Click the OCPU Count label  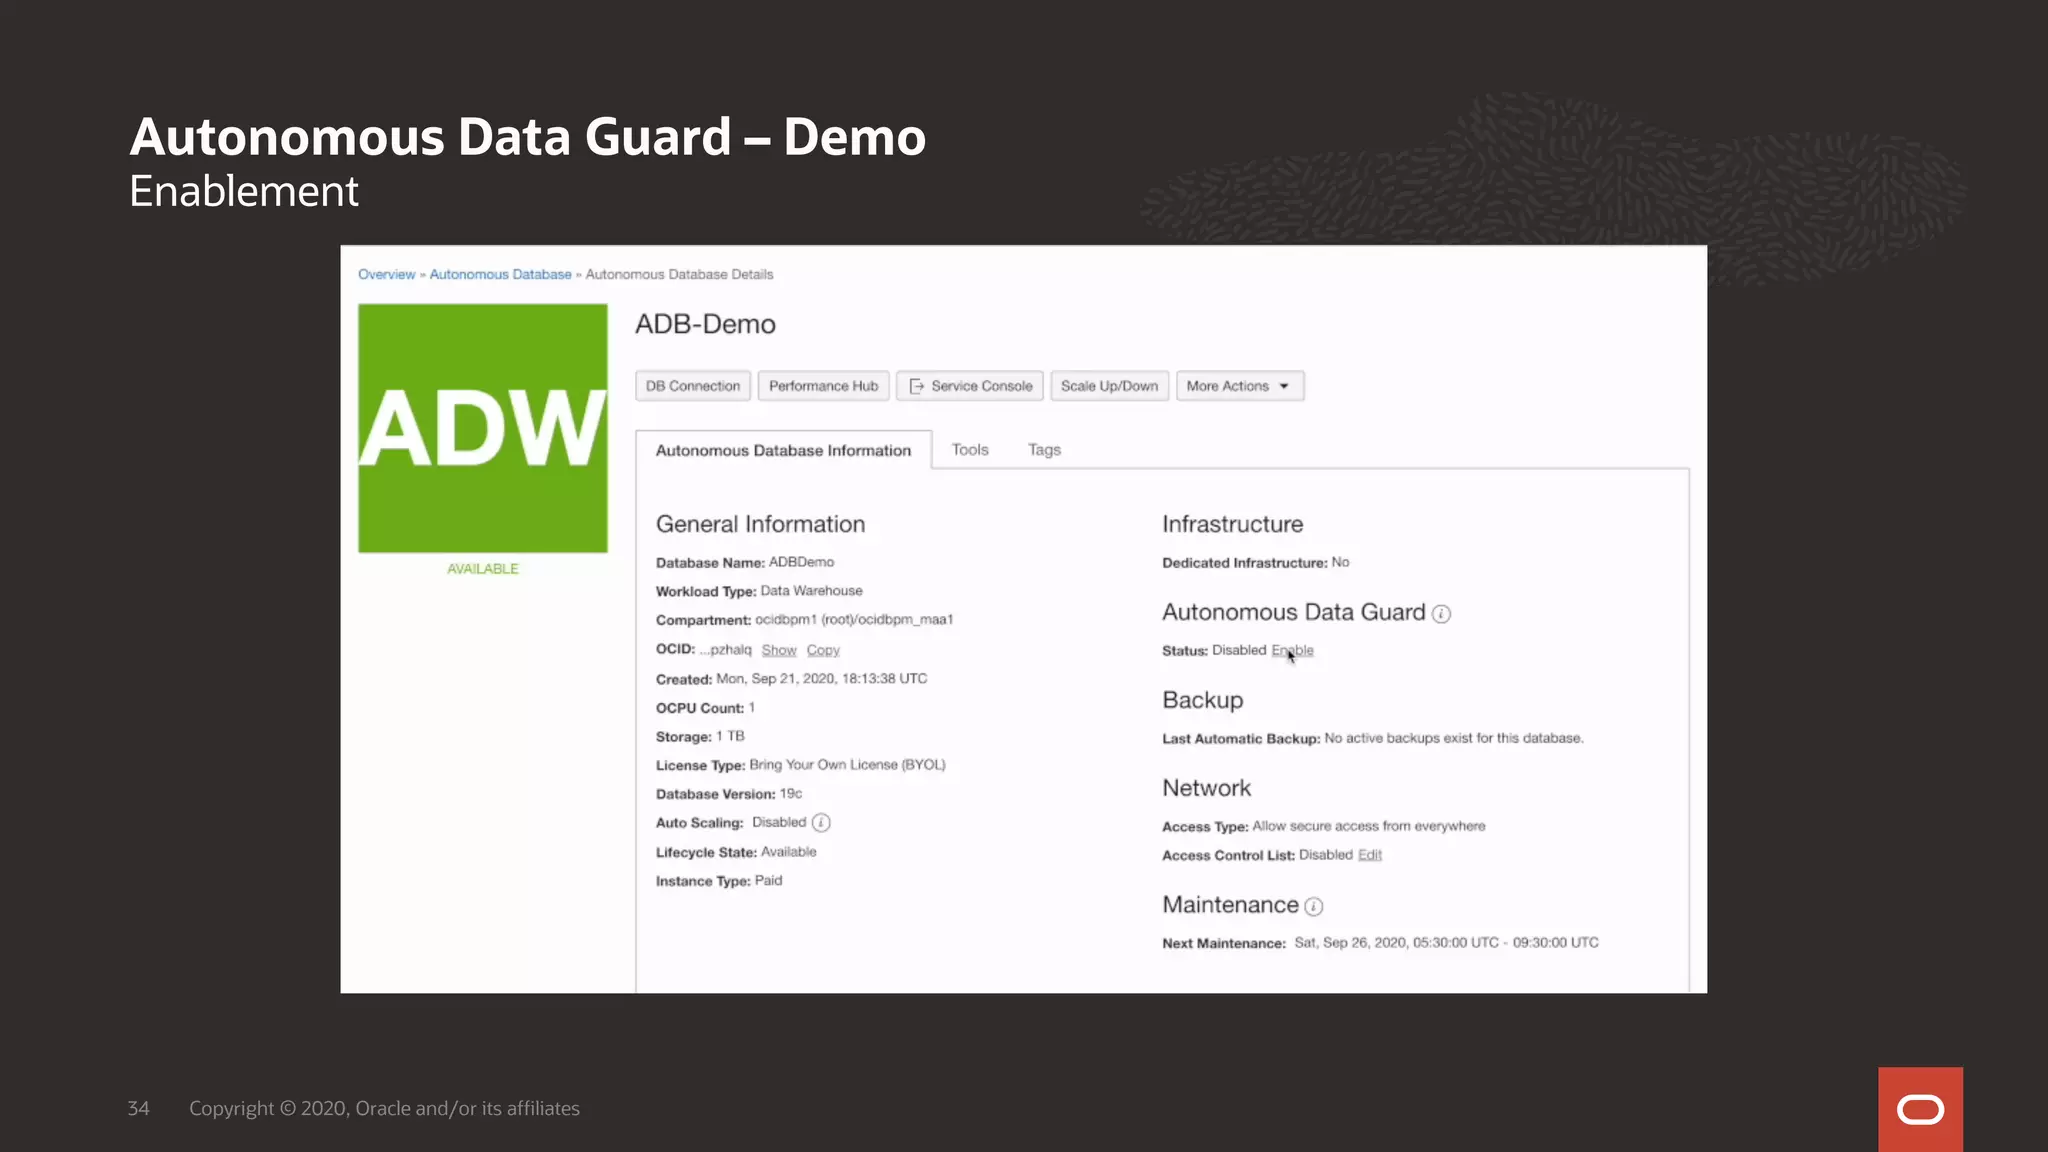click(700, 708)
